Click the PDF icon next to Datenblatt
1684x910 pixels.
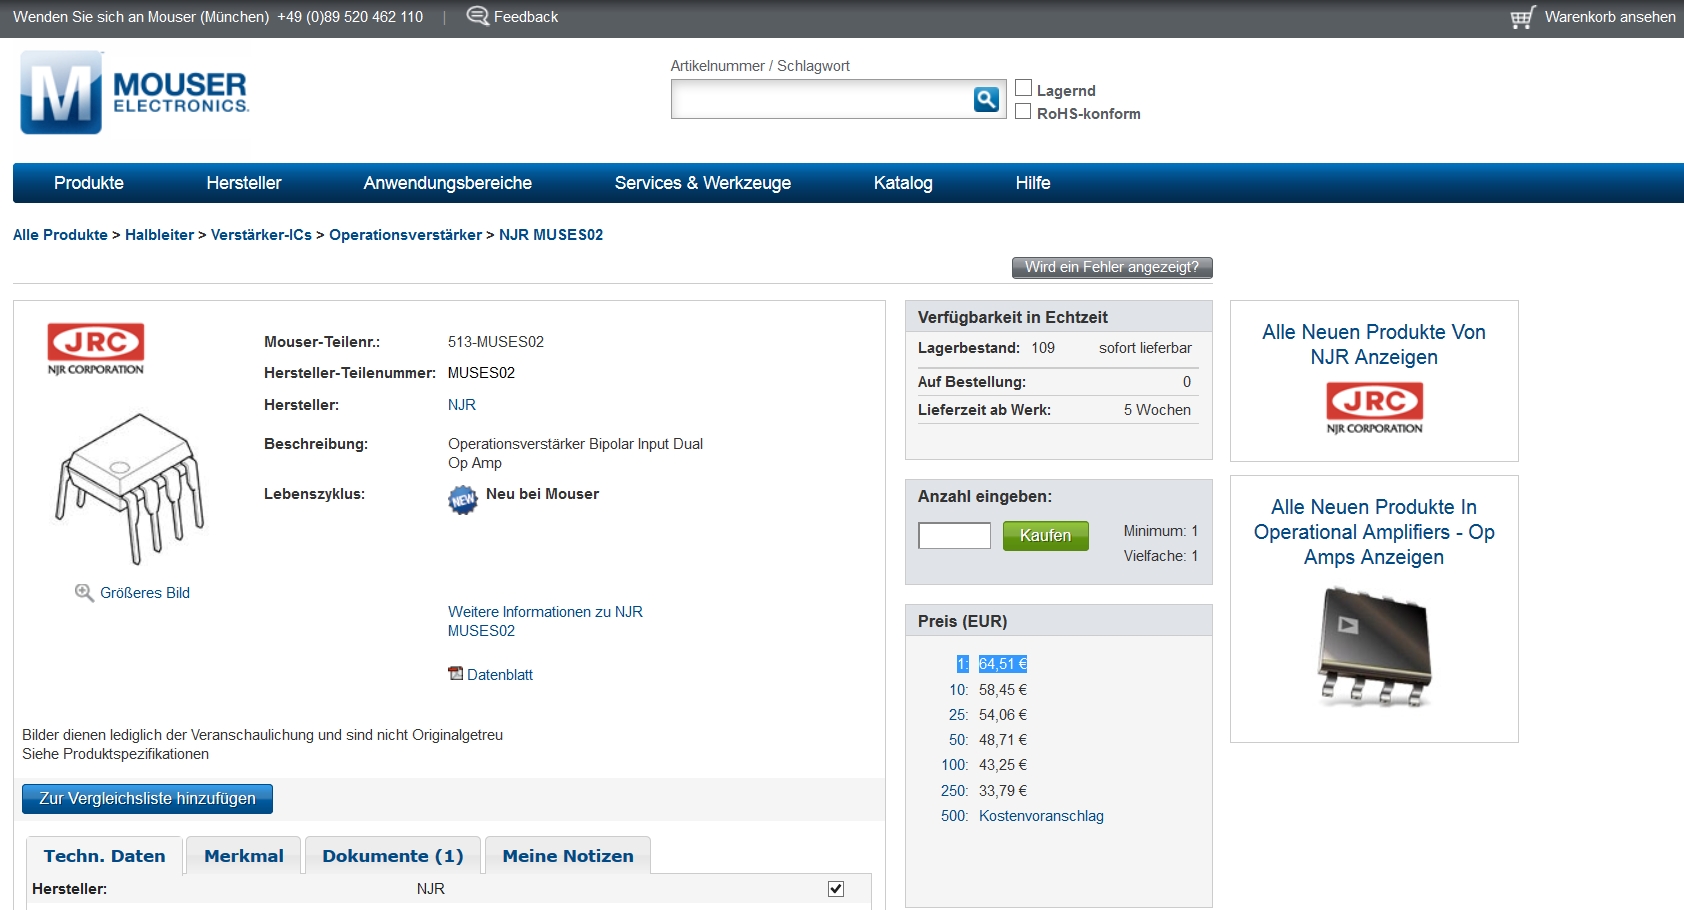coord(455,674)
